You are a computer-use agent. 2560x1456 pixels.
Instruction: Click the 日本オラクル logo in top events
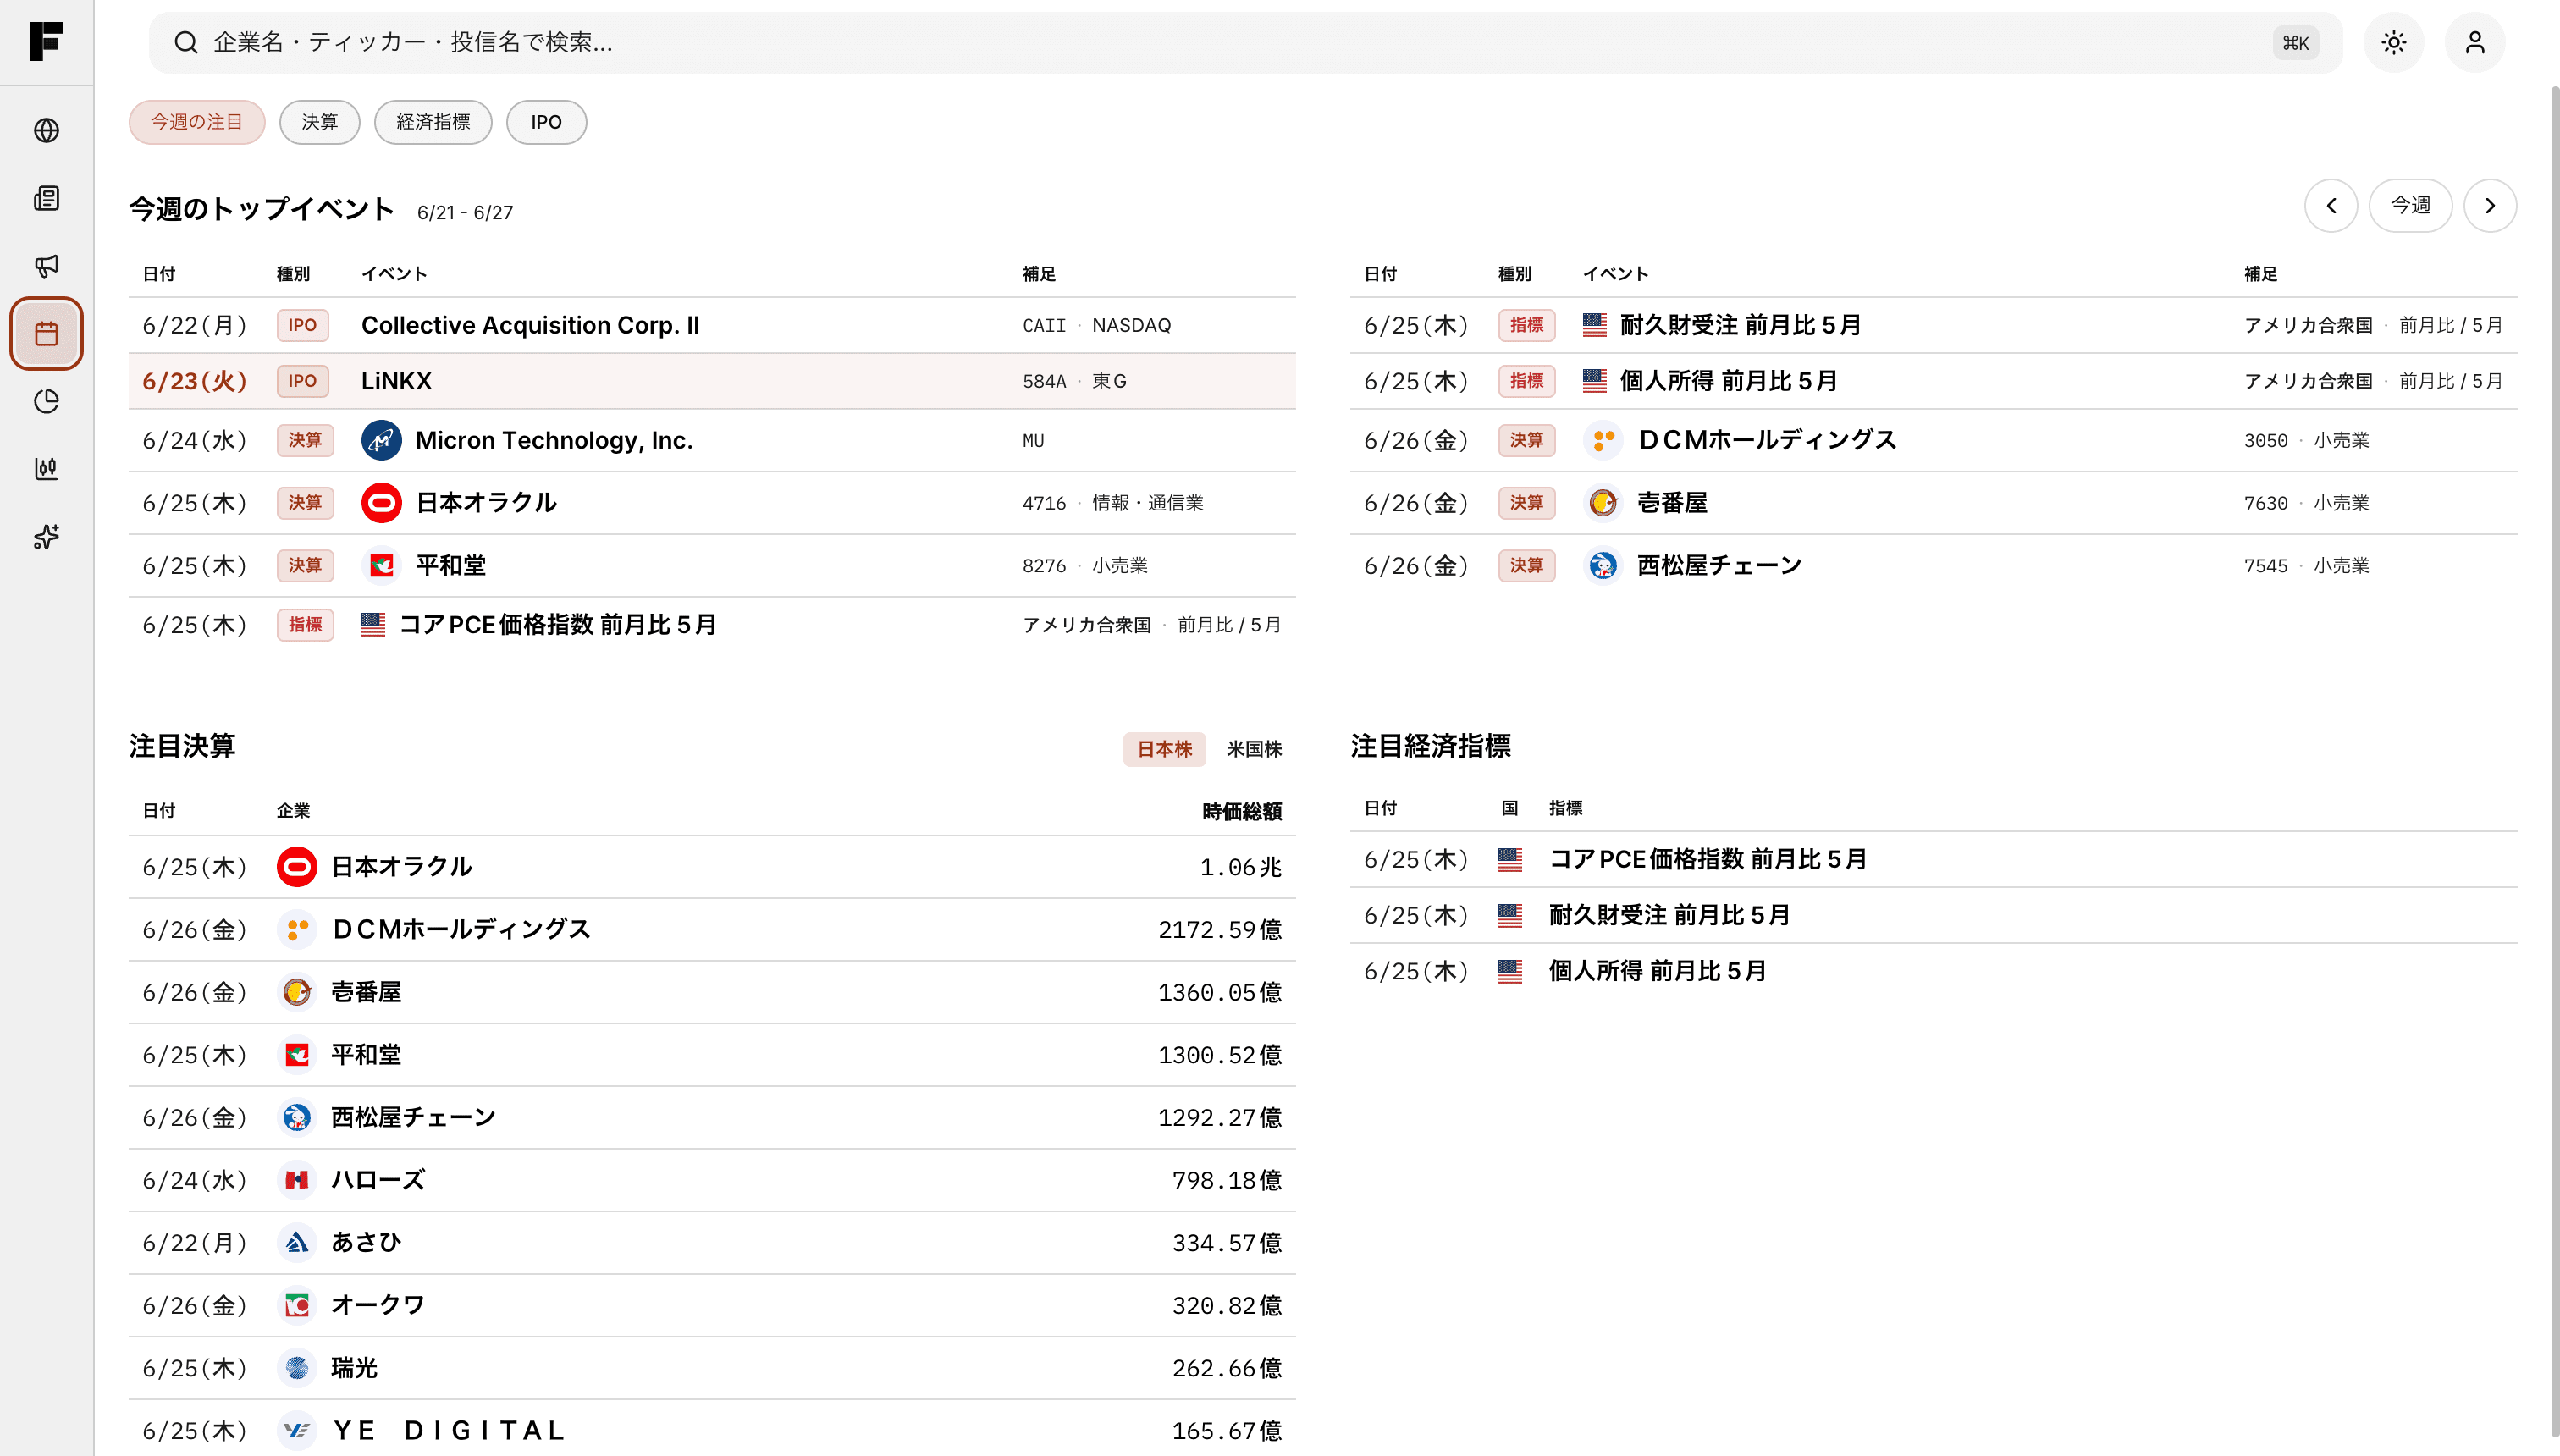(381, 503)
